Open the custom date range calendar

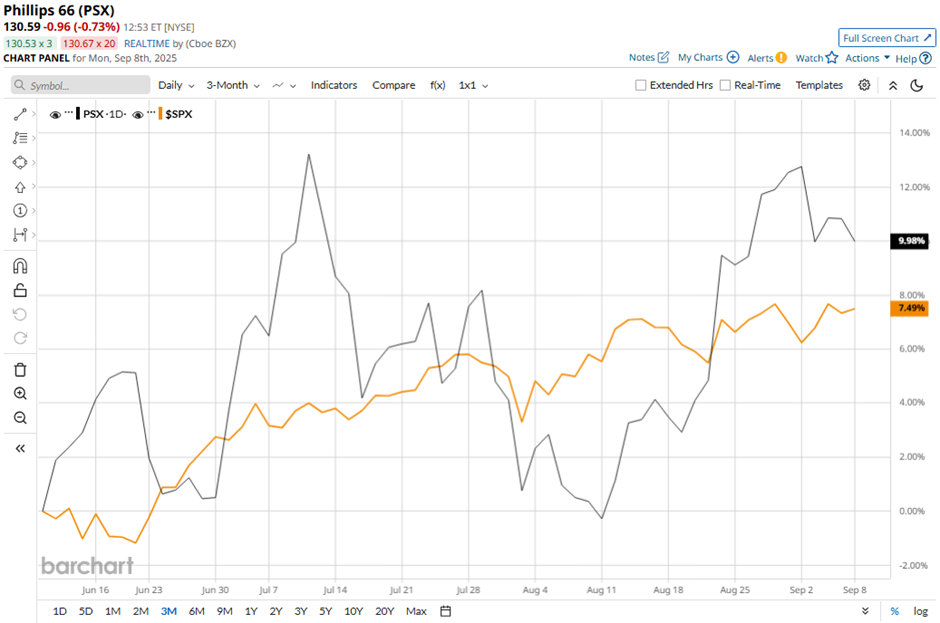click(445, 611)
